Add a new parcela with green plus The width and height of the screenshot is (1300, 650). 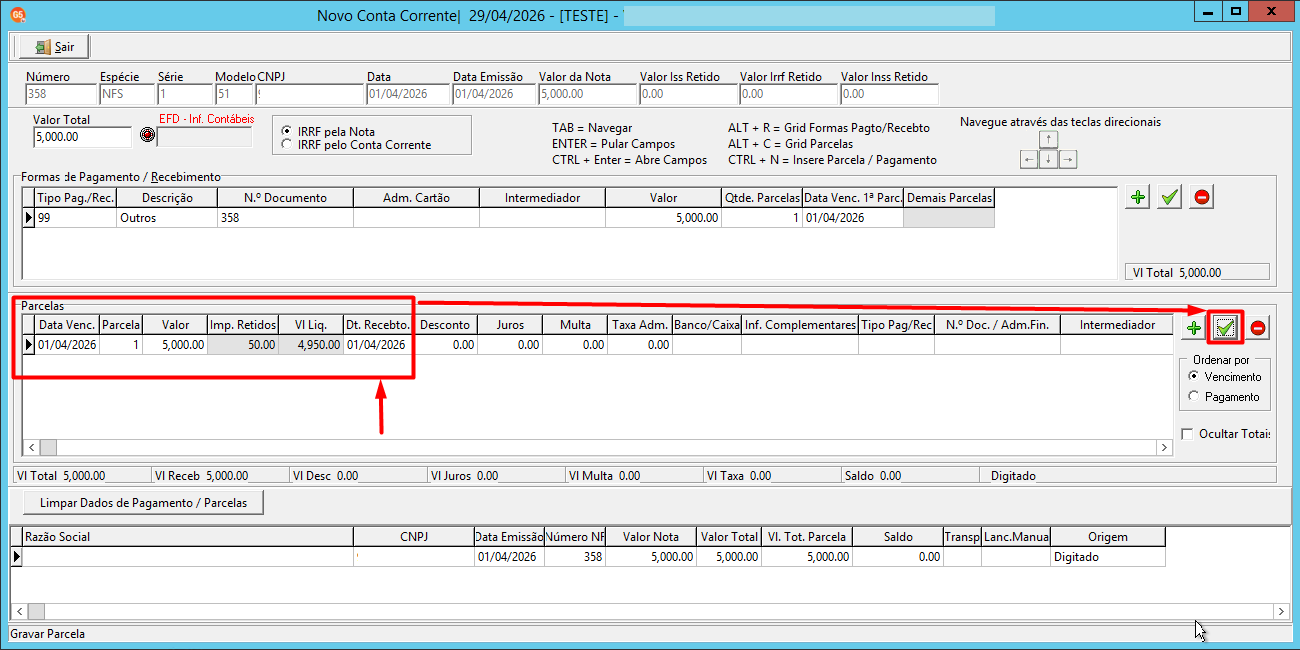point(1193,327)
